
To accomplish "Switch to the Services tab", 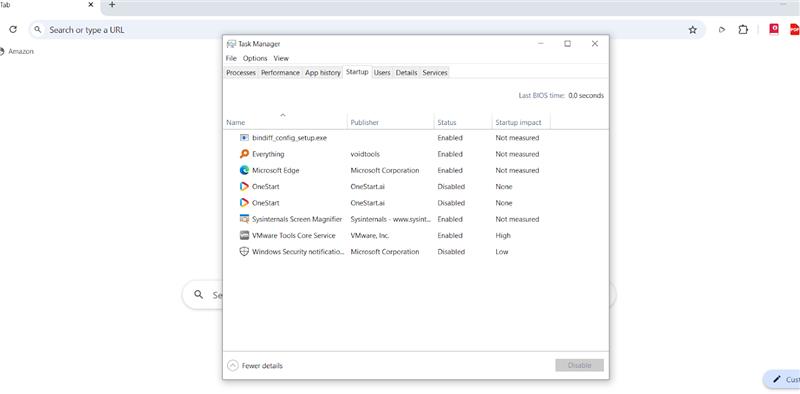I will click(435, 73).
